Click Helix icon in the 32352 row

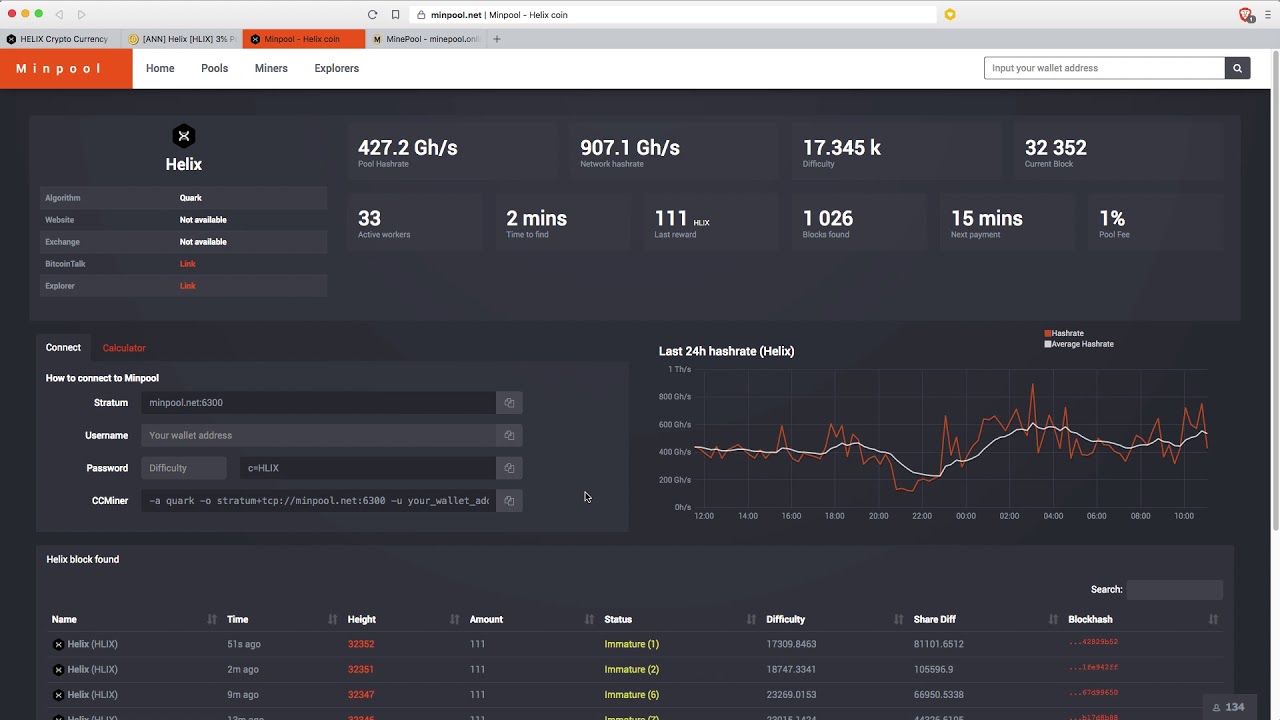pos(58,644)
